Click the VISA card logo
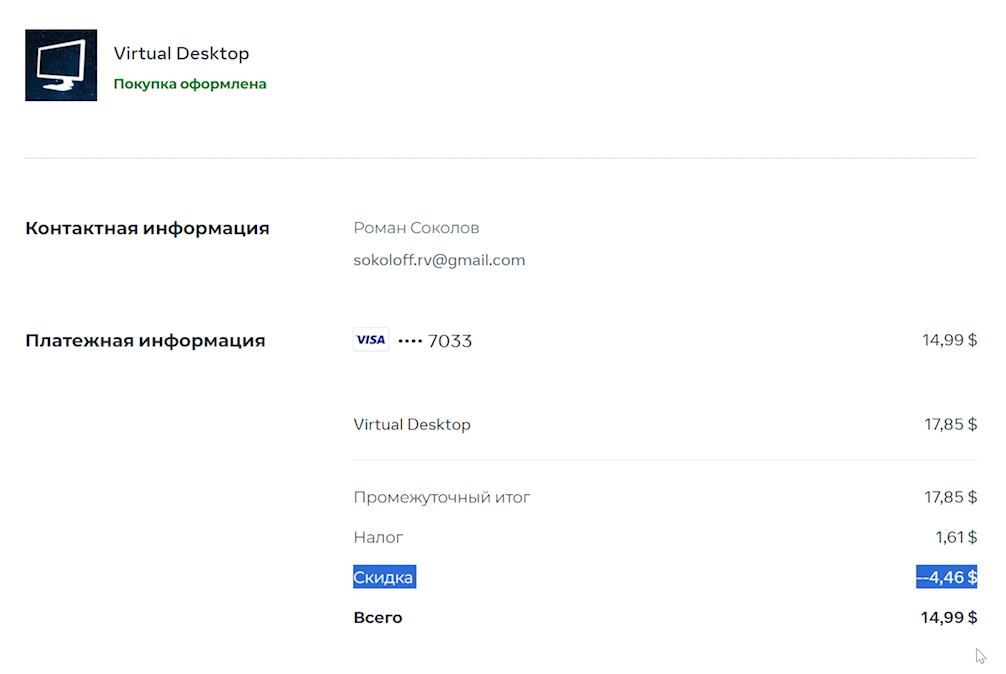 (x=371, y=340)
